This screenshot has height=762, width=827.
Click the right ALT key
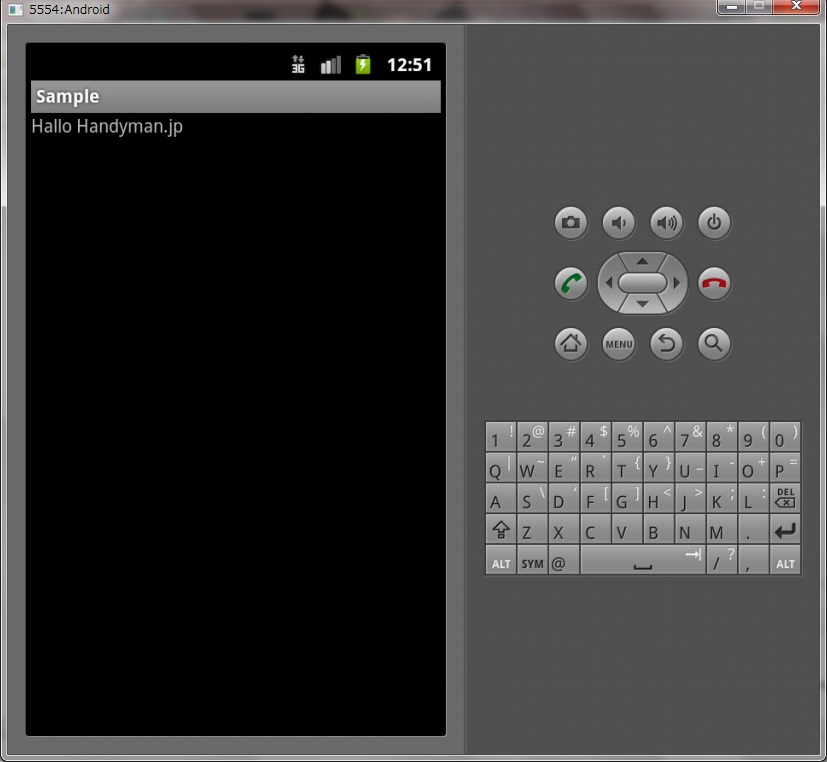(x=785, y=560)
